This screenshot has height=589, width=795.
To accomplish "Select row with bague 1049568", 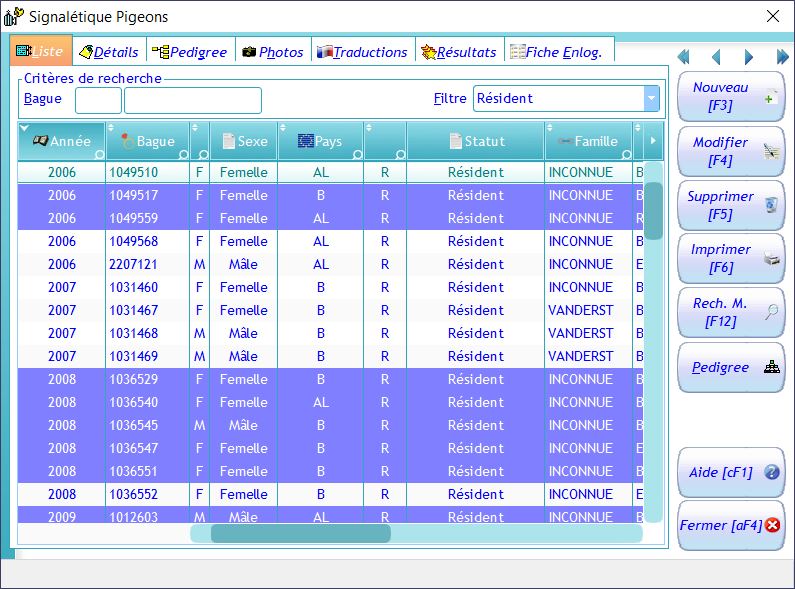I will (331, 241).
